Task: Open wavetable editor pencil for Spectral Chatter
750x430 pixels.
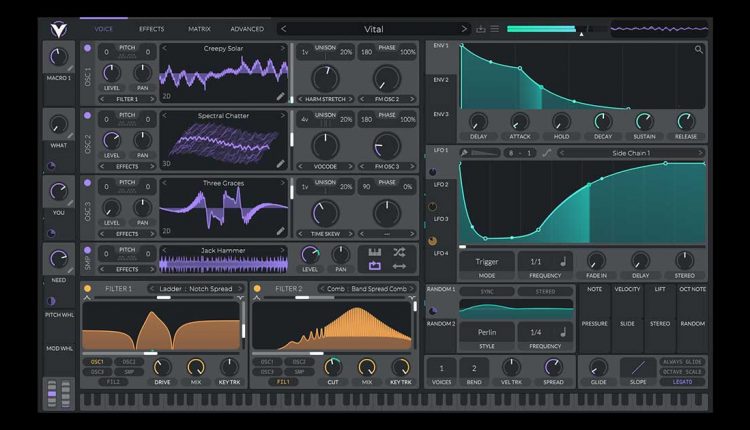Action: 281,164
